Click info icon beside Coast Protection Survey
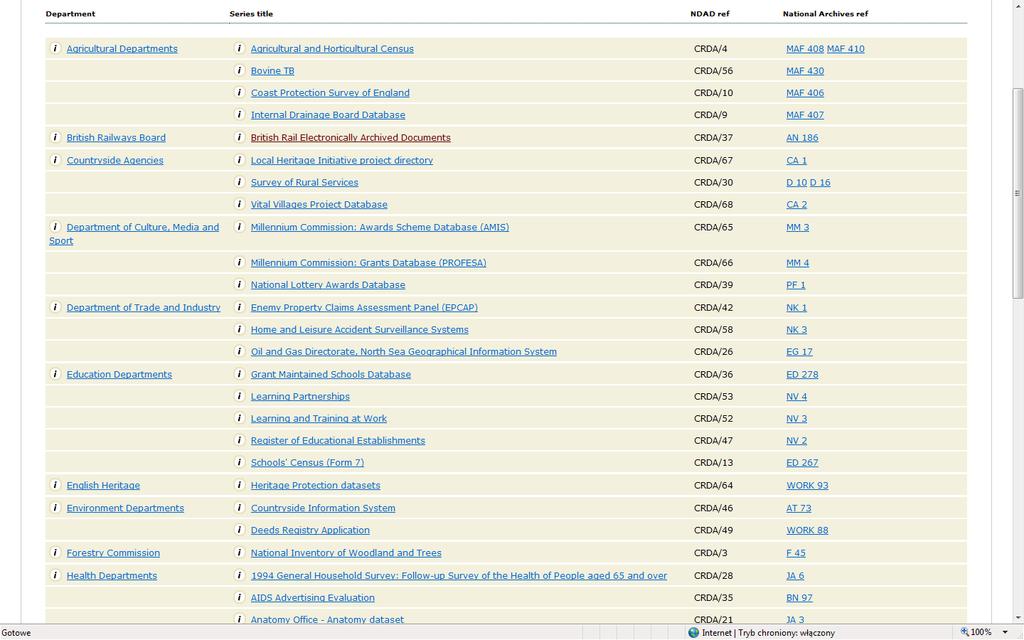The height and width of the screenshot is (640, 1024). [240, 93]
